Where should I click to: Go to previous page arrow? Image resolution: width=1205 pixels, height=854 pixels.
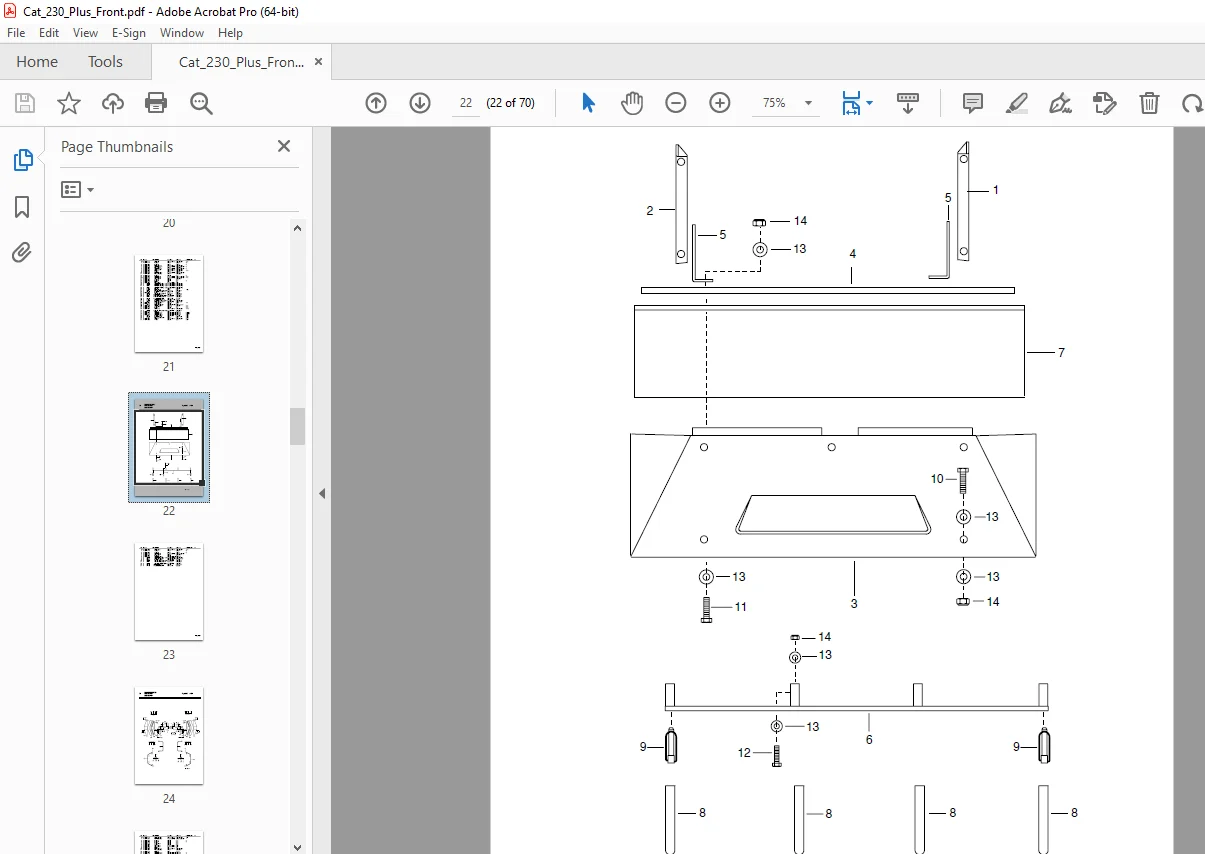tap(376, 103)
